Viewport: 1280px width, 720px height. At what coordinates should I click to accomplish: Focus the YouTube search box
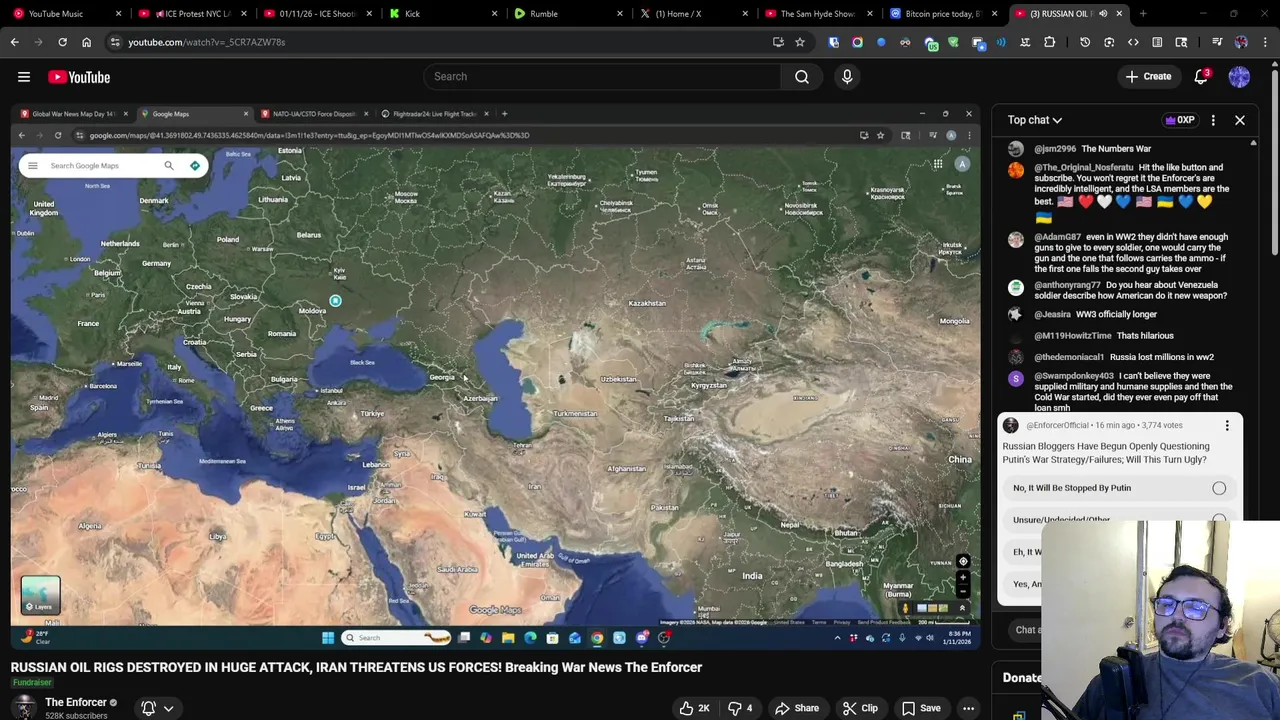point(602,77)
